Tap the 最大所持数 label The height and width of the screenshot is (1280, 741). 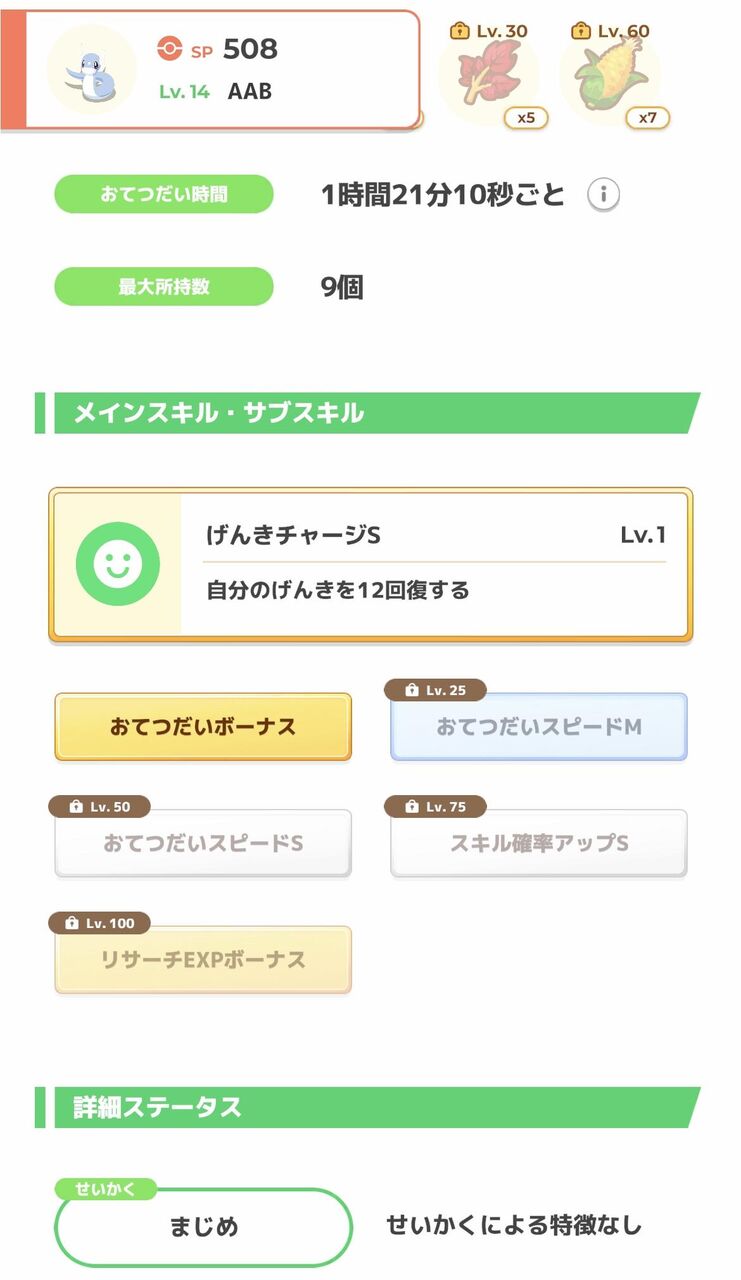click(163, 286)
